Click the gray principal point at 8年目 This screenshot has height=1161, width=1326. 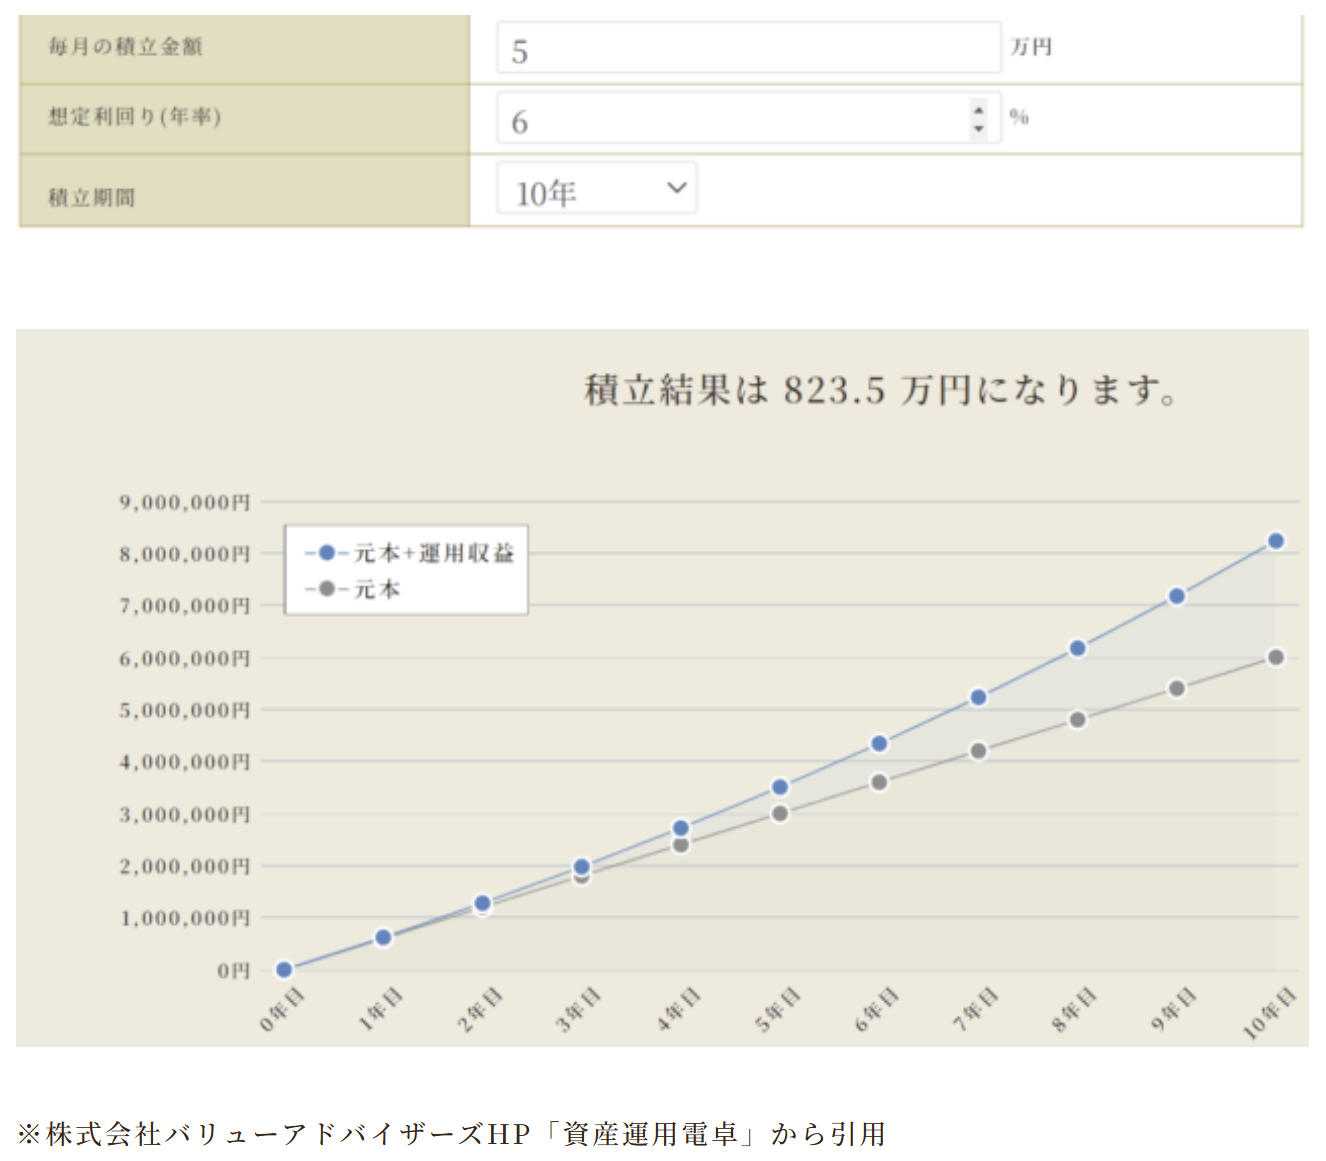(1078, 719)
